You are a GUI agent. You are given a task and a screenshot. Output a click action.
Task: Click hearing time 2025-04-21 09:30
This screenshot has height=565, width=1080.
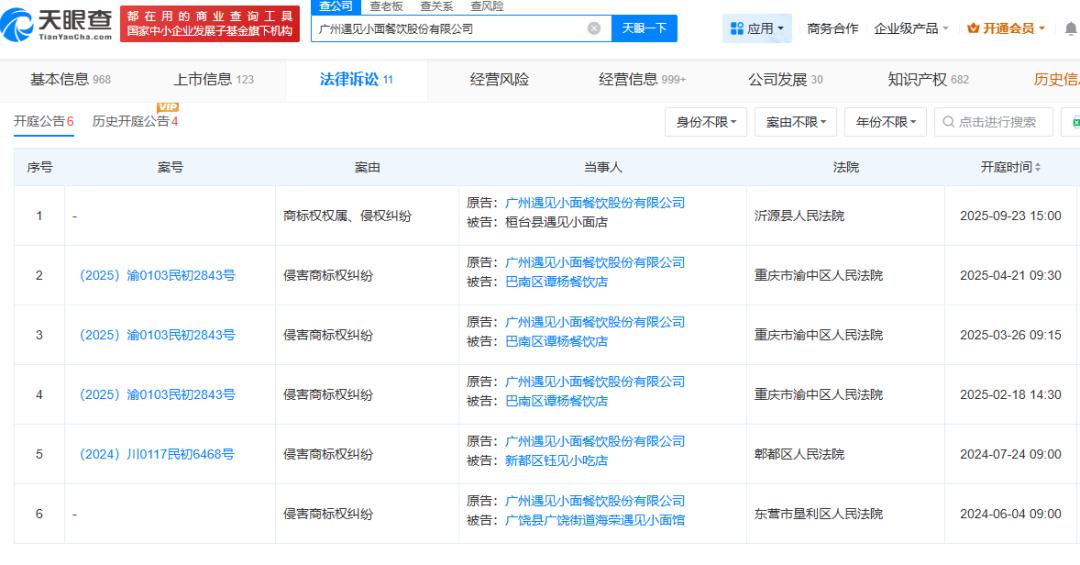[x=1010, y=276]
